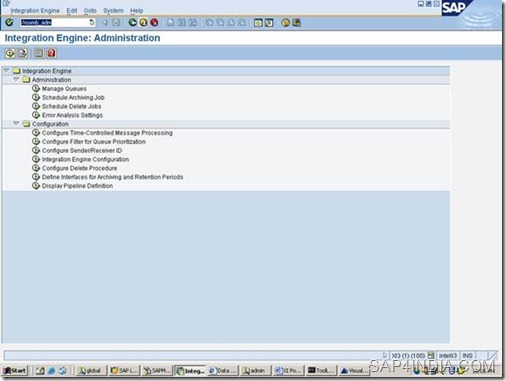Open the Help menu
The height and width of the screenshot is (381, 506).
click(136, 10)
